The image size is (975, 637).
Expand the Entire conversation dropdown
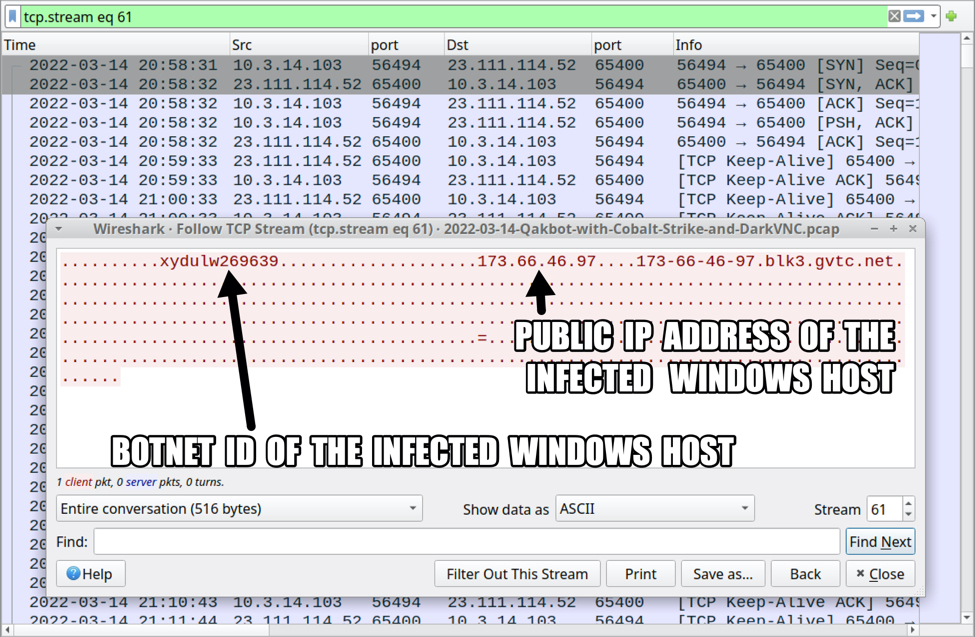(x=239, y=509)
